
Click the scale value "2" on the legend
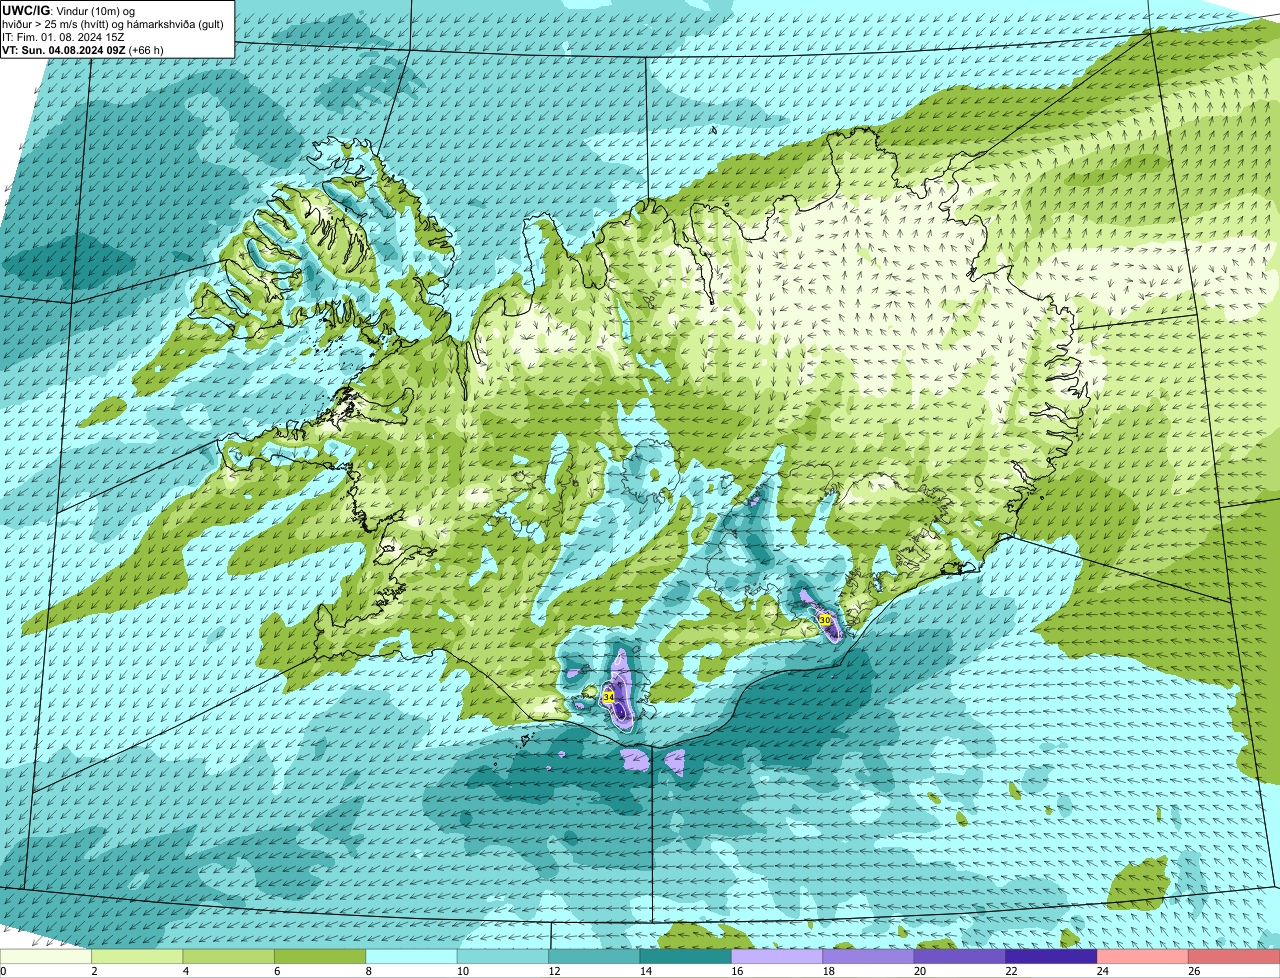click(93, 971)
